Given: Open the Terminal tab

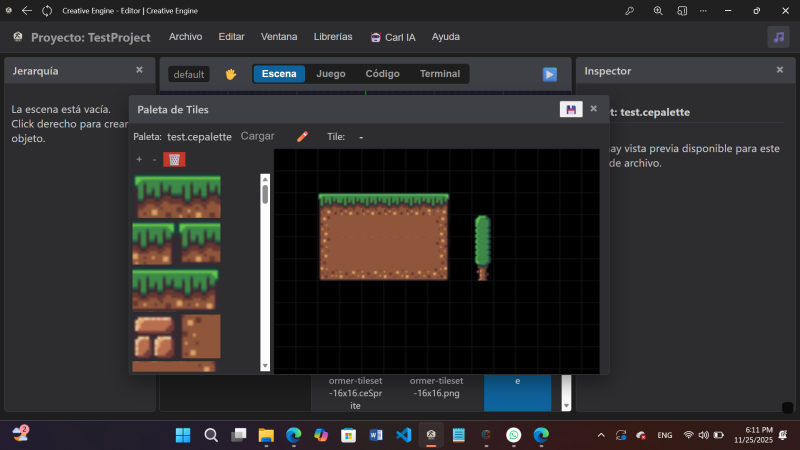Looking at the screenshot, I should tap(440, 74).
